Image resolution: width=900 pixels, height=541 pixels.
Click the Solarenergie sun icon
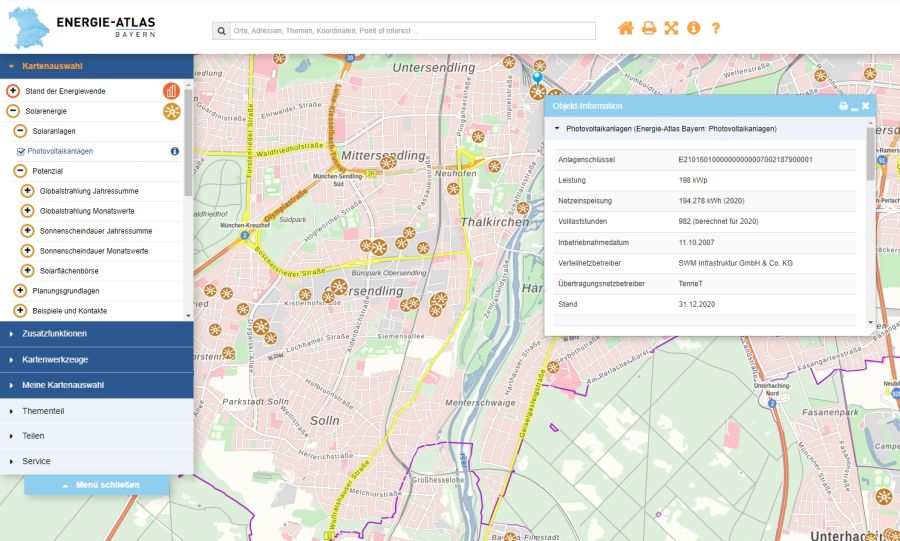coord(172,111)
